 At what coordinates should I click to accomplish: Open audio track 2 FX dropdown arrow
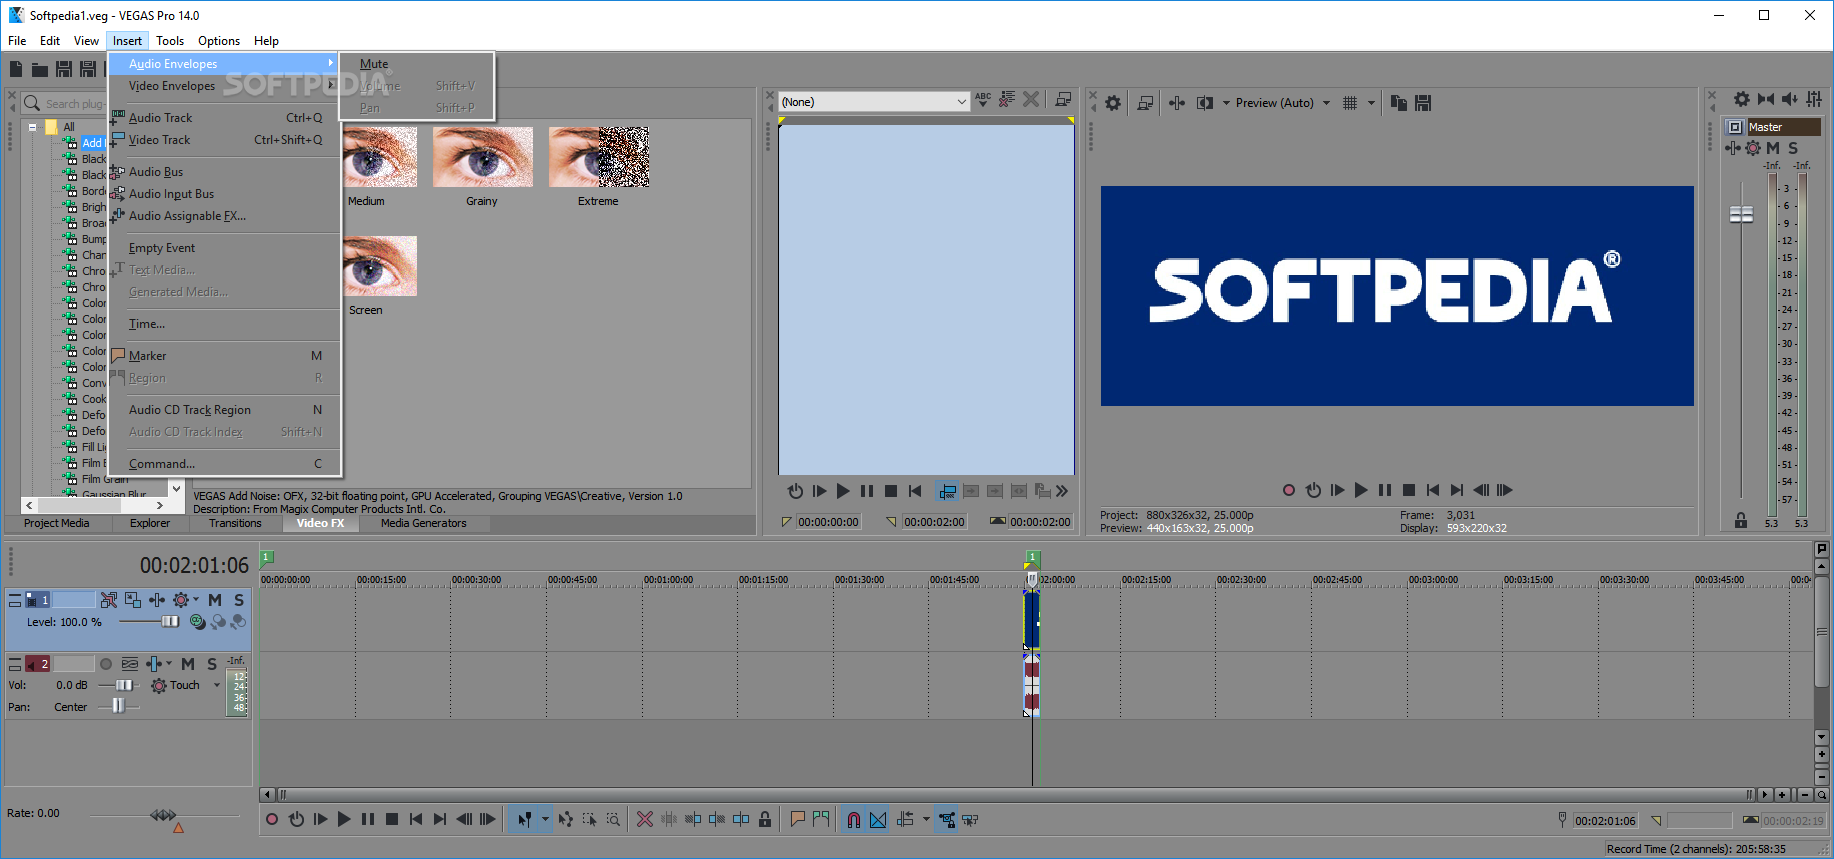[x=169, y=664]
